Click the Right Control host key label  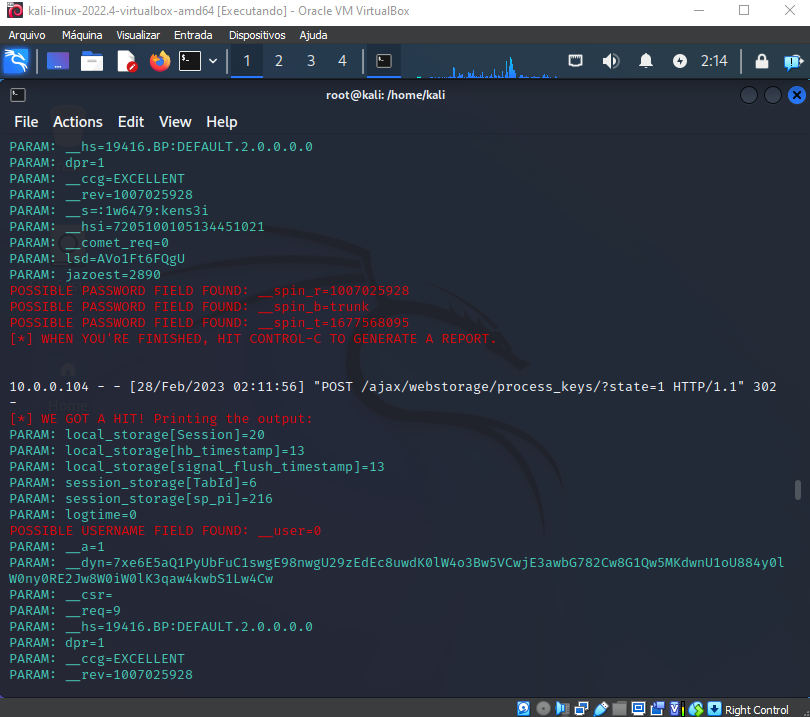coord(757,710)
